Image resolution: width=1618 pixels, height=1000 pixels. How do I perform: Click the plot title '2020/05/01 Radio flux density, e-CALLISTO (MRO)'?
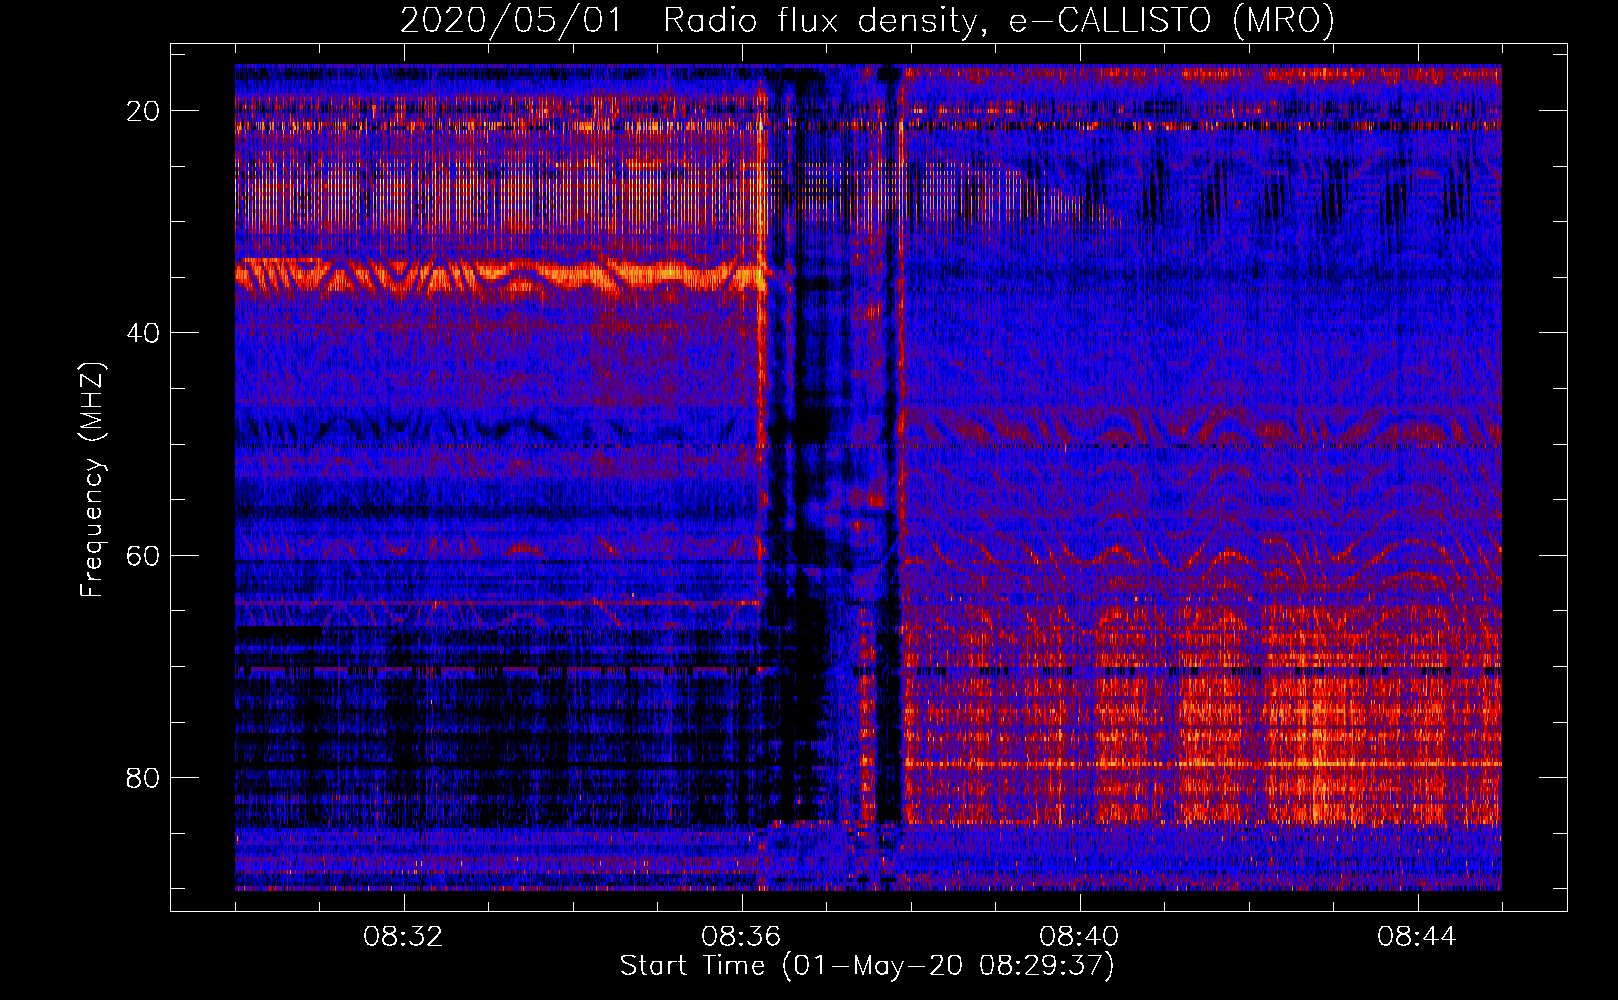[867, 21]
